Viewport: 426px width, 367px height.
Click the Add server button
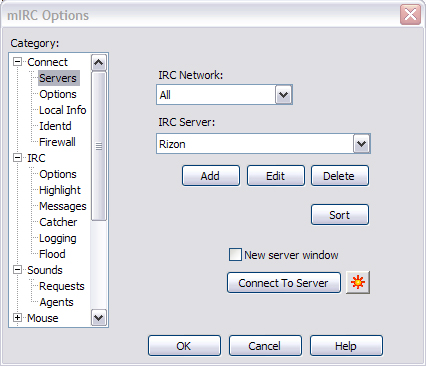coord(211,176)
